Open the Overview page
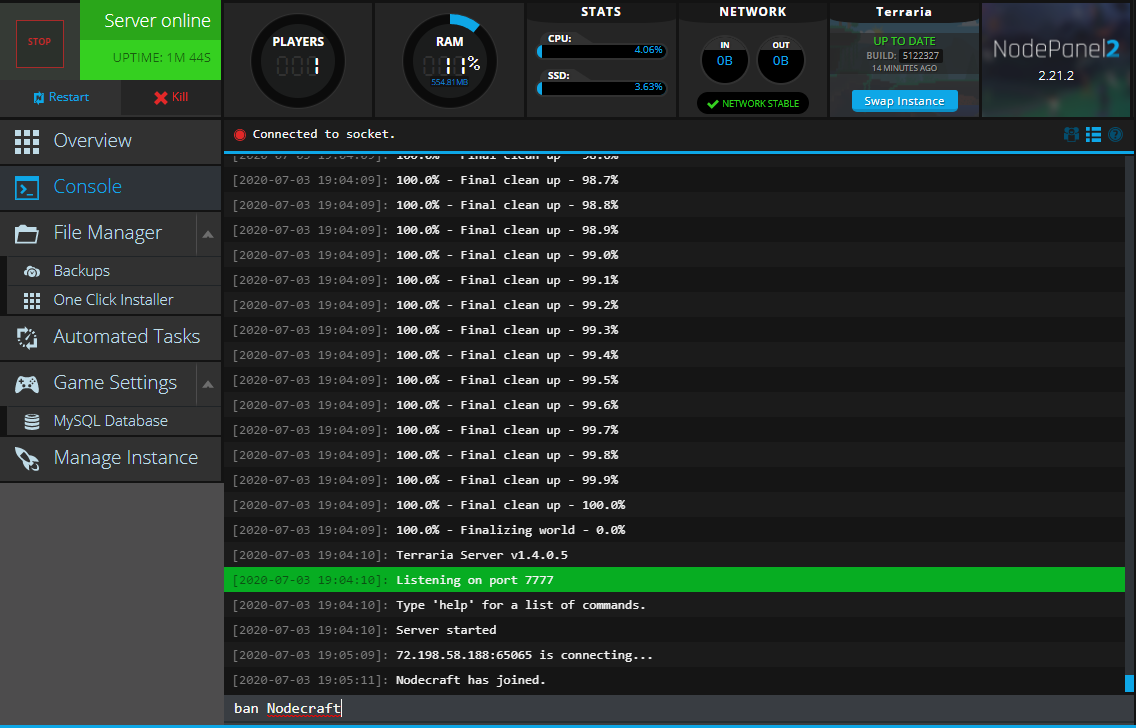 pyautogui.click(x=92, y=141)
